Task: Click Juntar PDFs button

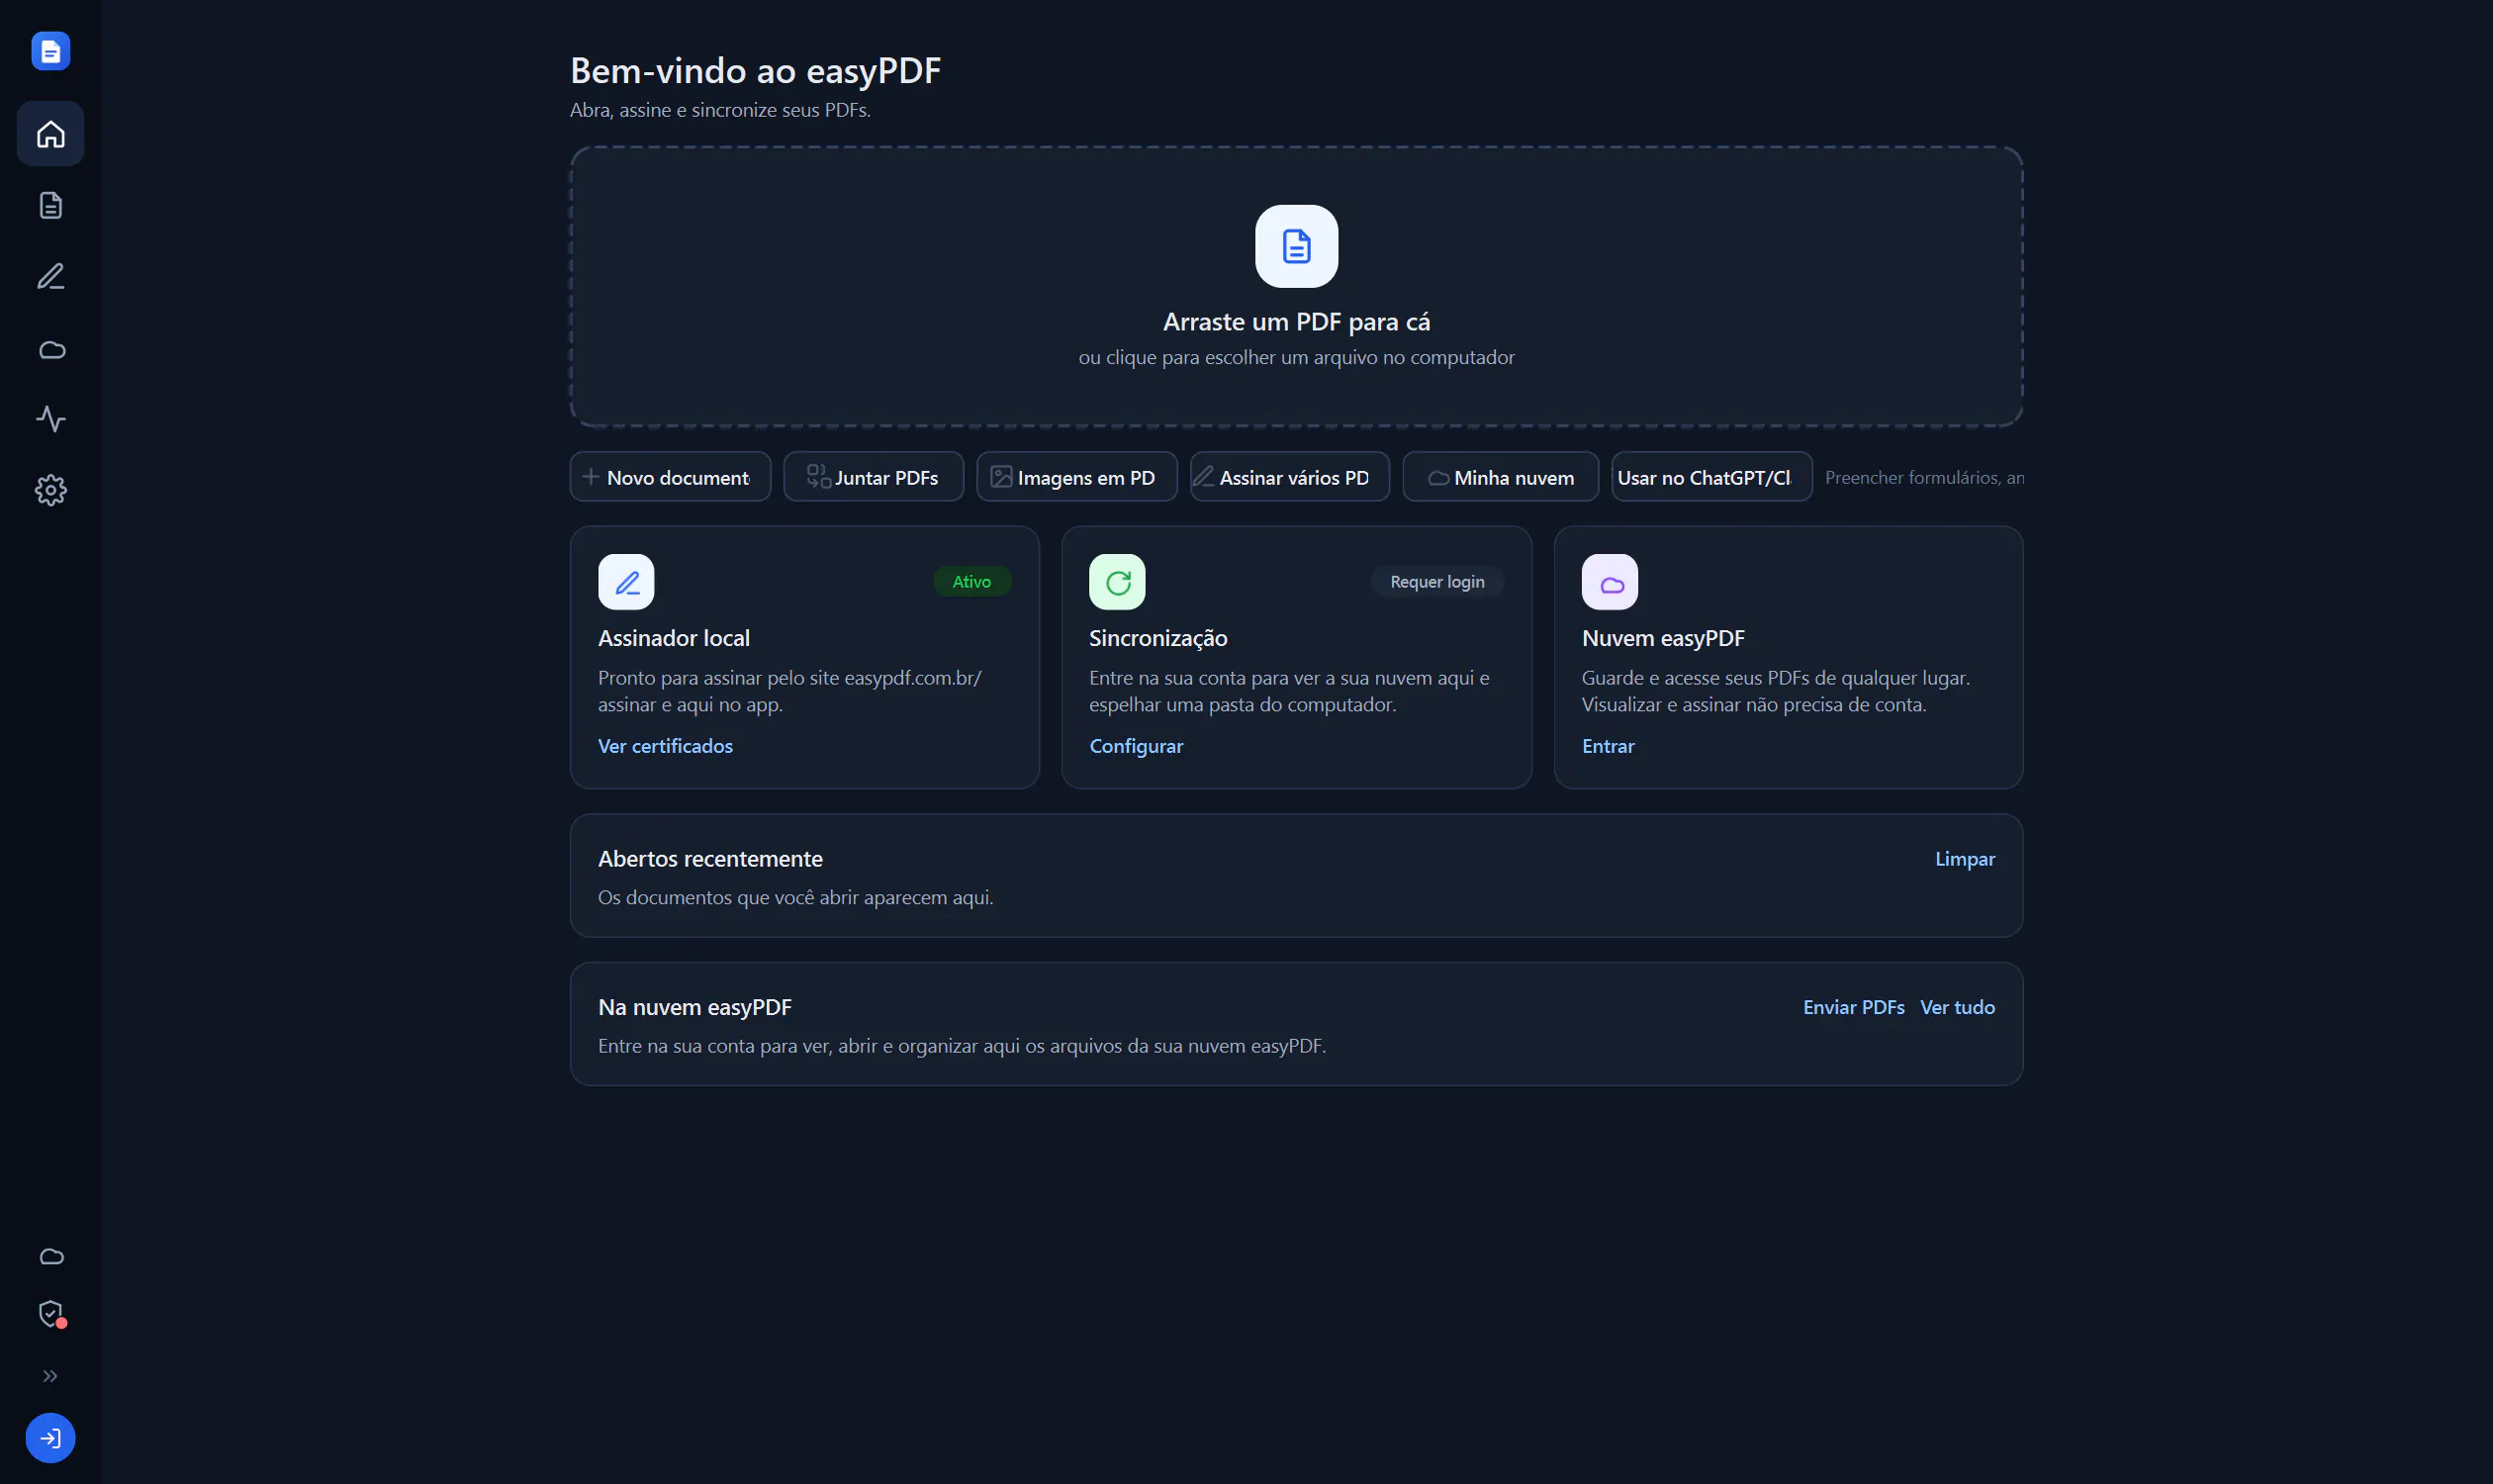Action: pos(873,477)
